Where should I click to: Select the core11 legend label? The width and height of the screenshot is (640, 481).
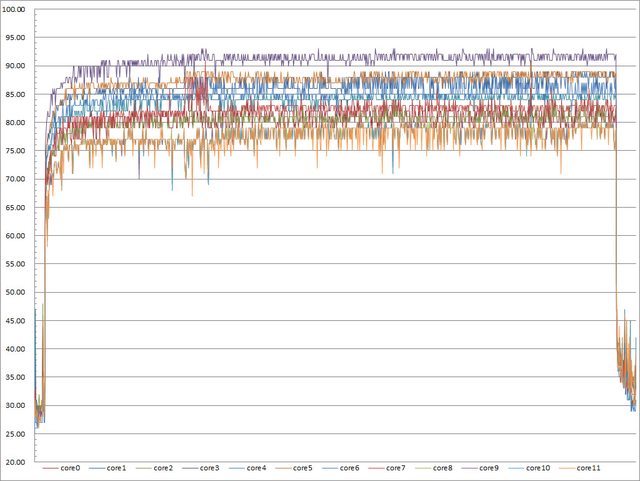(586, 467)
